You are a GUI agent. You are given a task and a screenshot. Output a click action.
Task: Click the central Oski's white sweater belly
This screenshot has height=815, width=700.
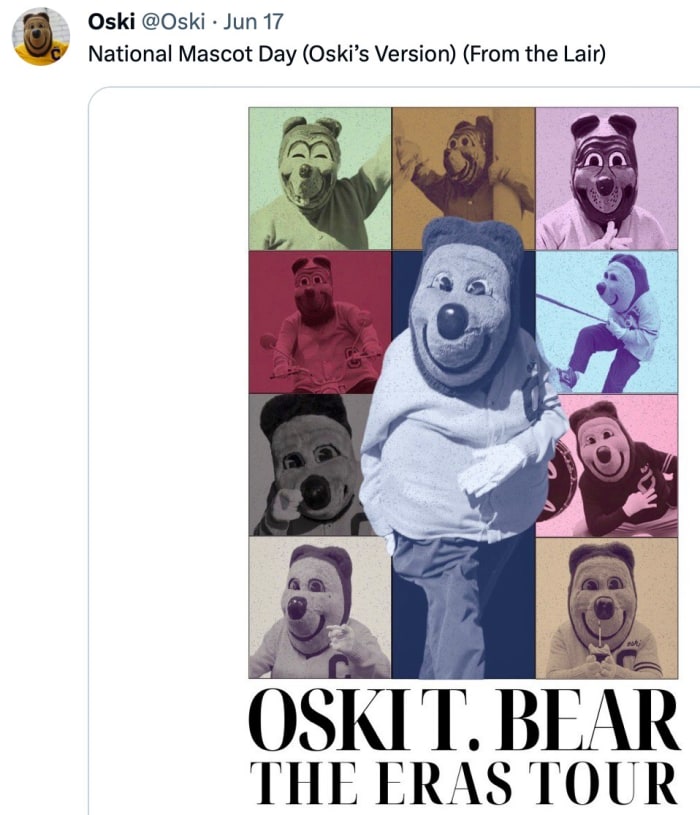pos(430,440)
